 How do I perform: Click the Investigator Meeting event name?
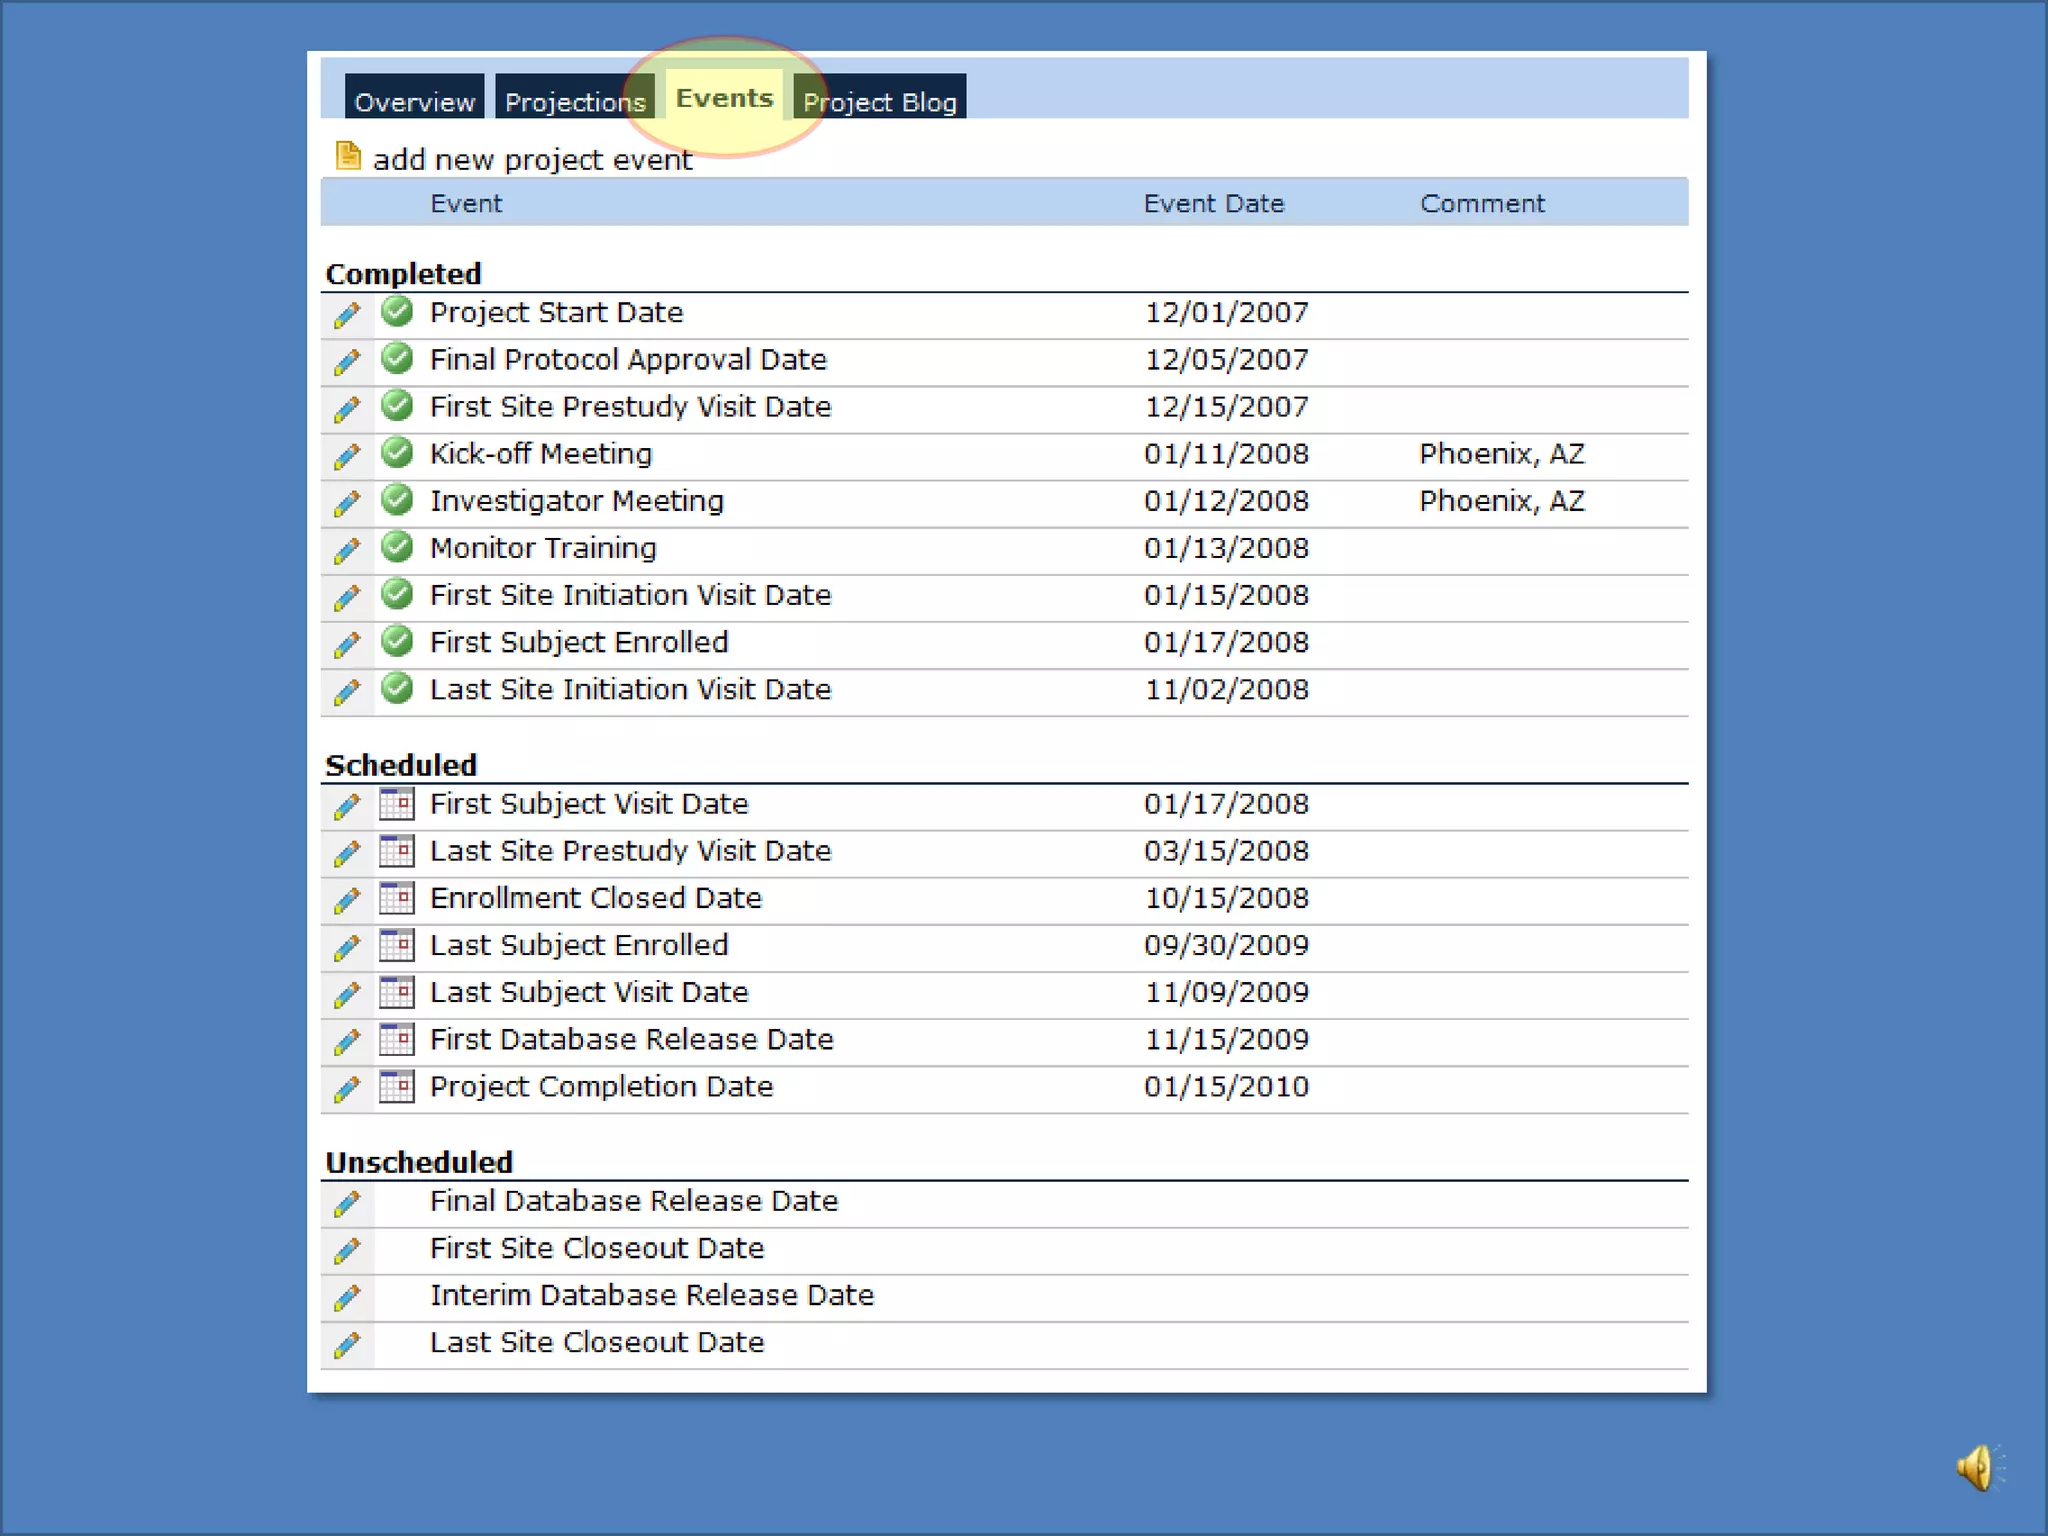(x=576, y=501)
